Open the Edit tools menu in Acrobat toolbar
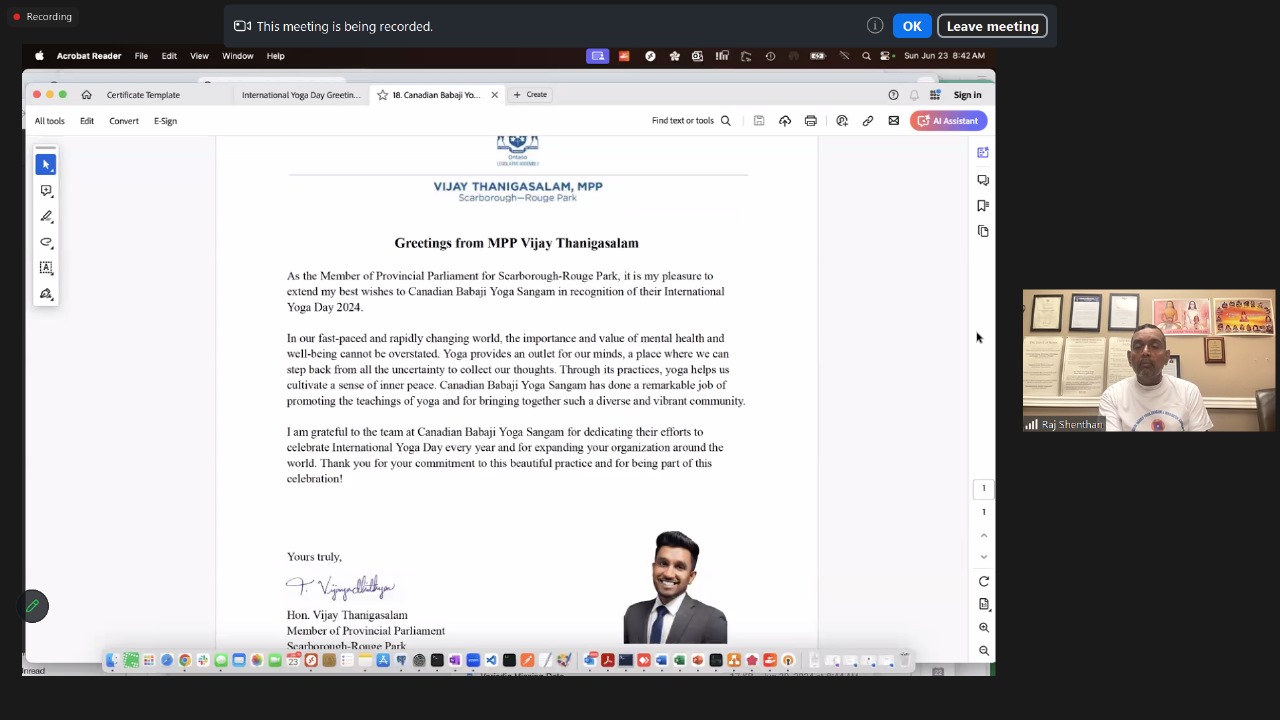Screen dimensions: 1280x720 click(87, 121)
